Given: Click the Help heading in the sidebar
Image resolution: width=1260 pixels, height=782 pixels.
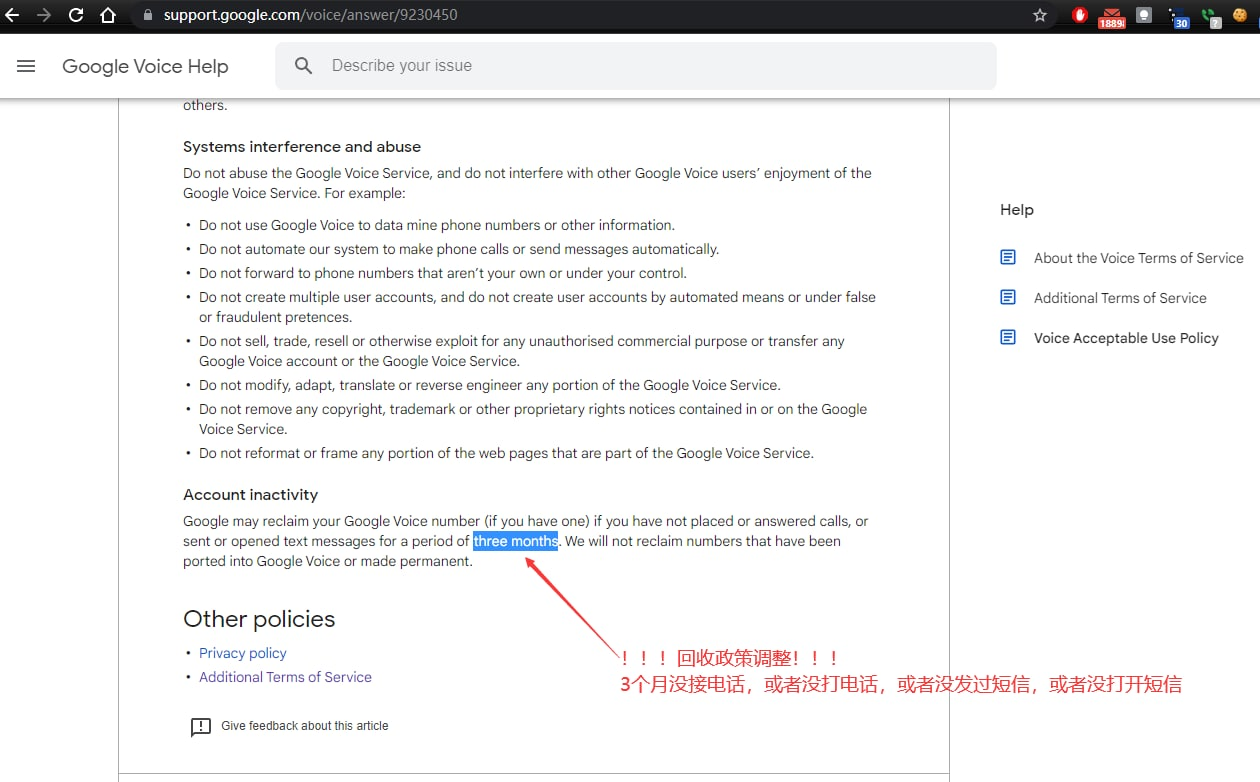Looking at the screenshot, I should [x=1017, y=210].
